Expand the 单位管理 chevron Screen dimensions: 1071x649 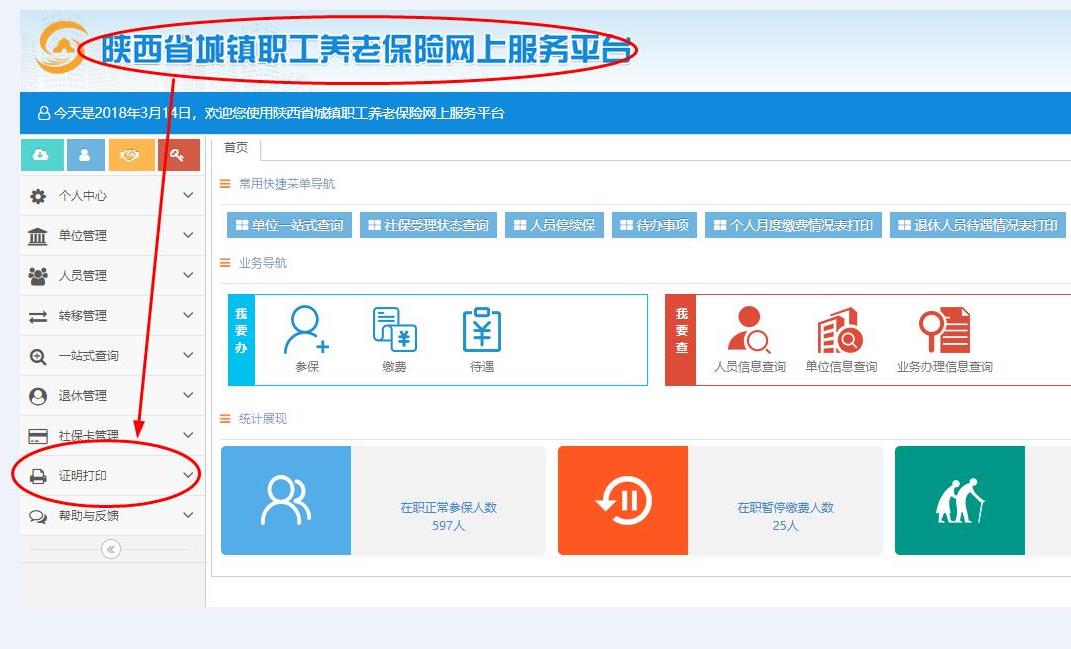click(189, 235)
